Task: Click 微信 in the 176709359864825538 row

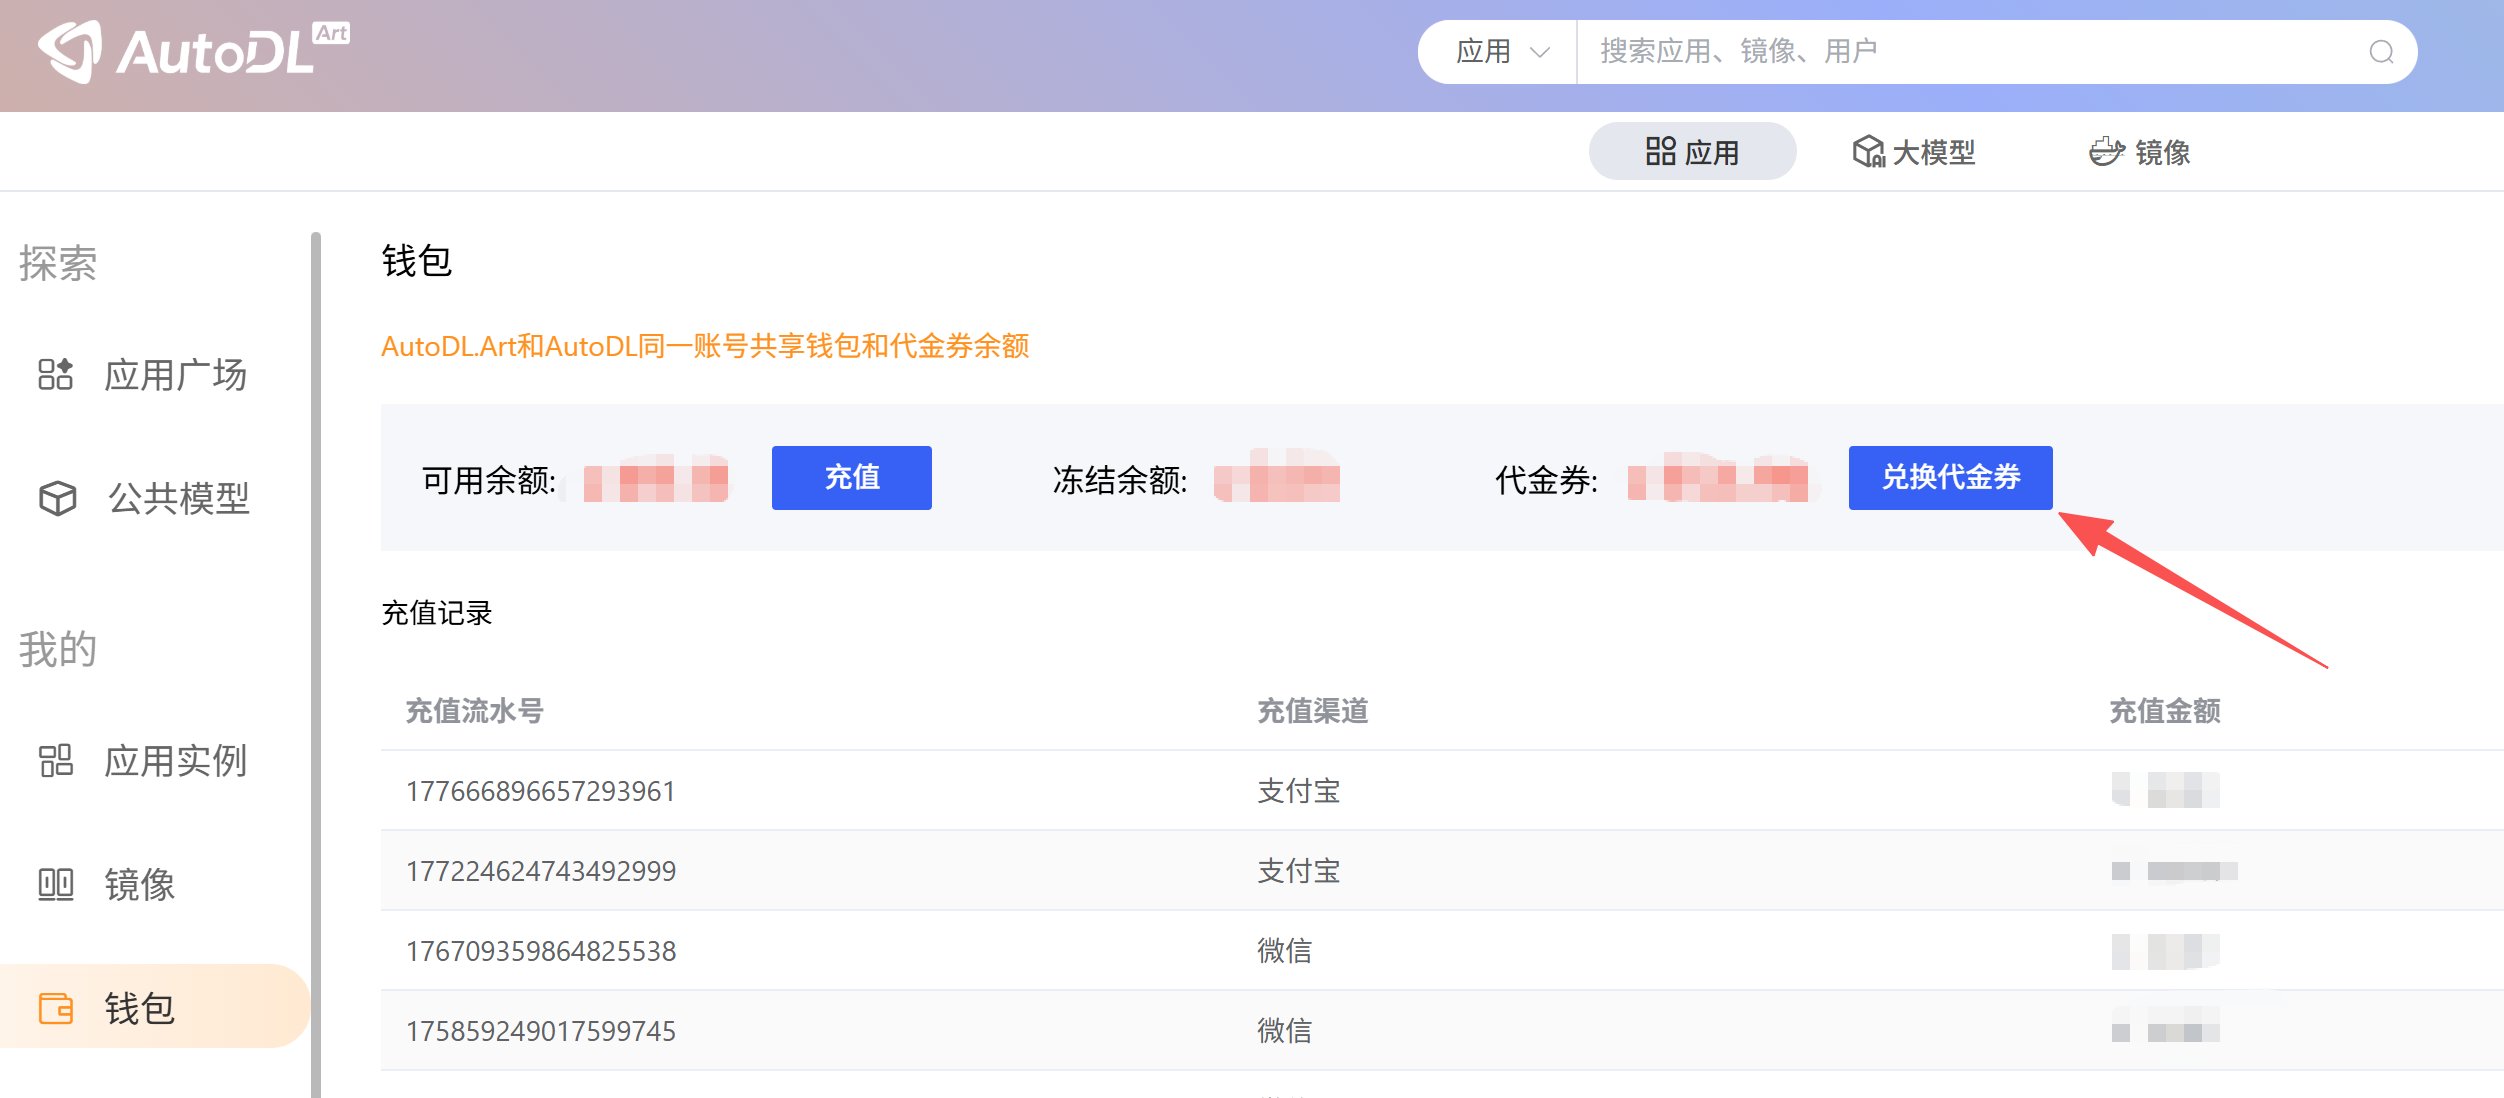Action: 1284,951
